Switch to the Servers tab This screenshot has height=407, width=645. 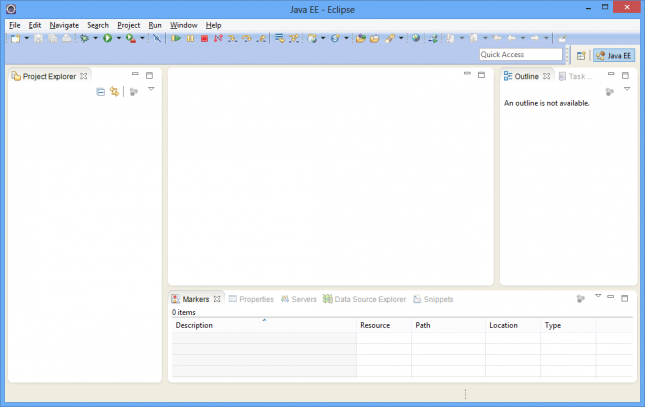(299, 299)
